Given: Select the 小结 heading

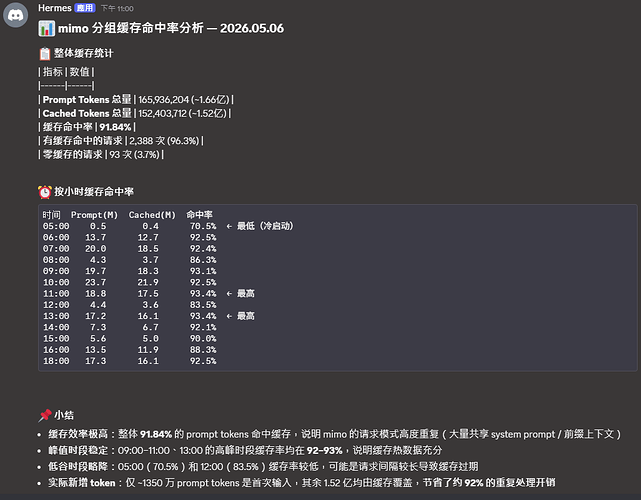Looking at the screenshot, I should click(x=64, y=415).
